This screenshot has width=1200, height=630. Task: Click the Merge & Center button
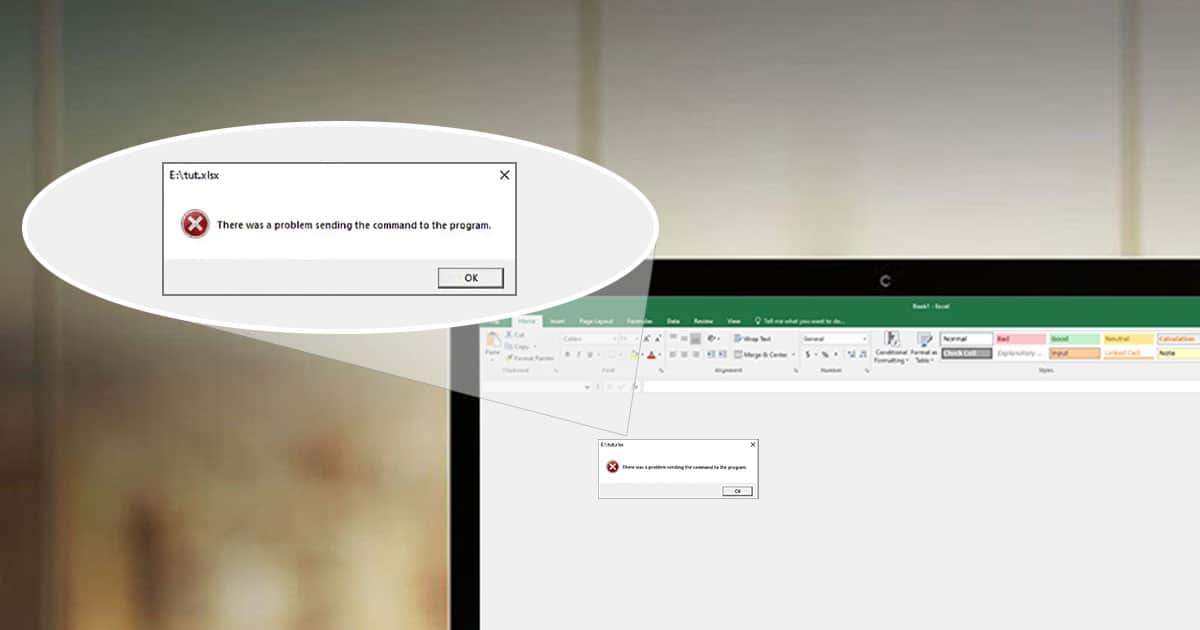pyautogui.click(x=760, y=355)
